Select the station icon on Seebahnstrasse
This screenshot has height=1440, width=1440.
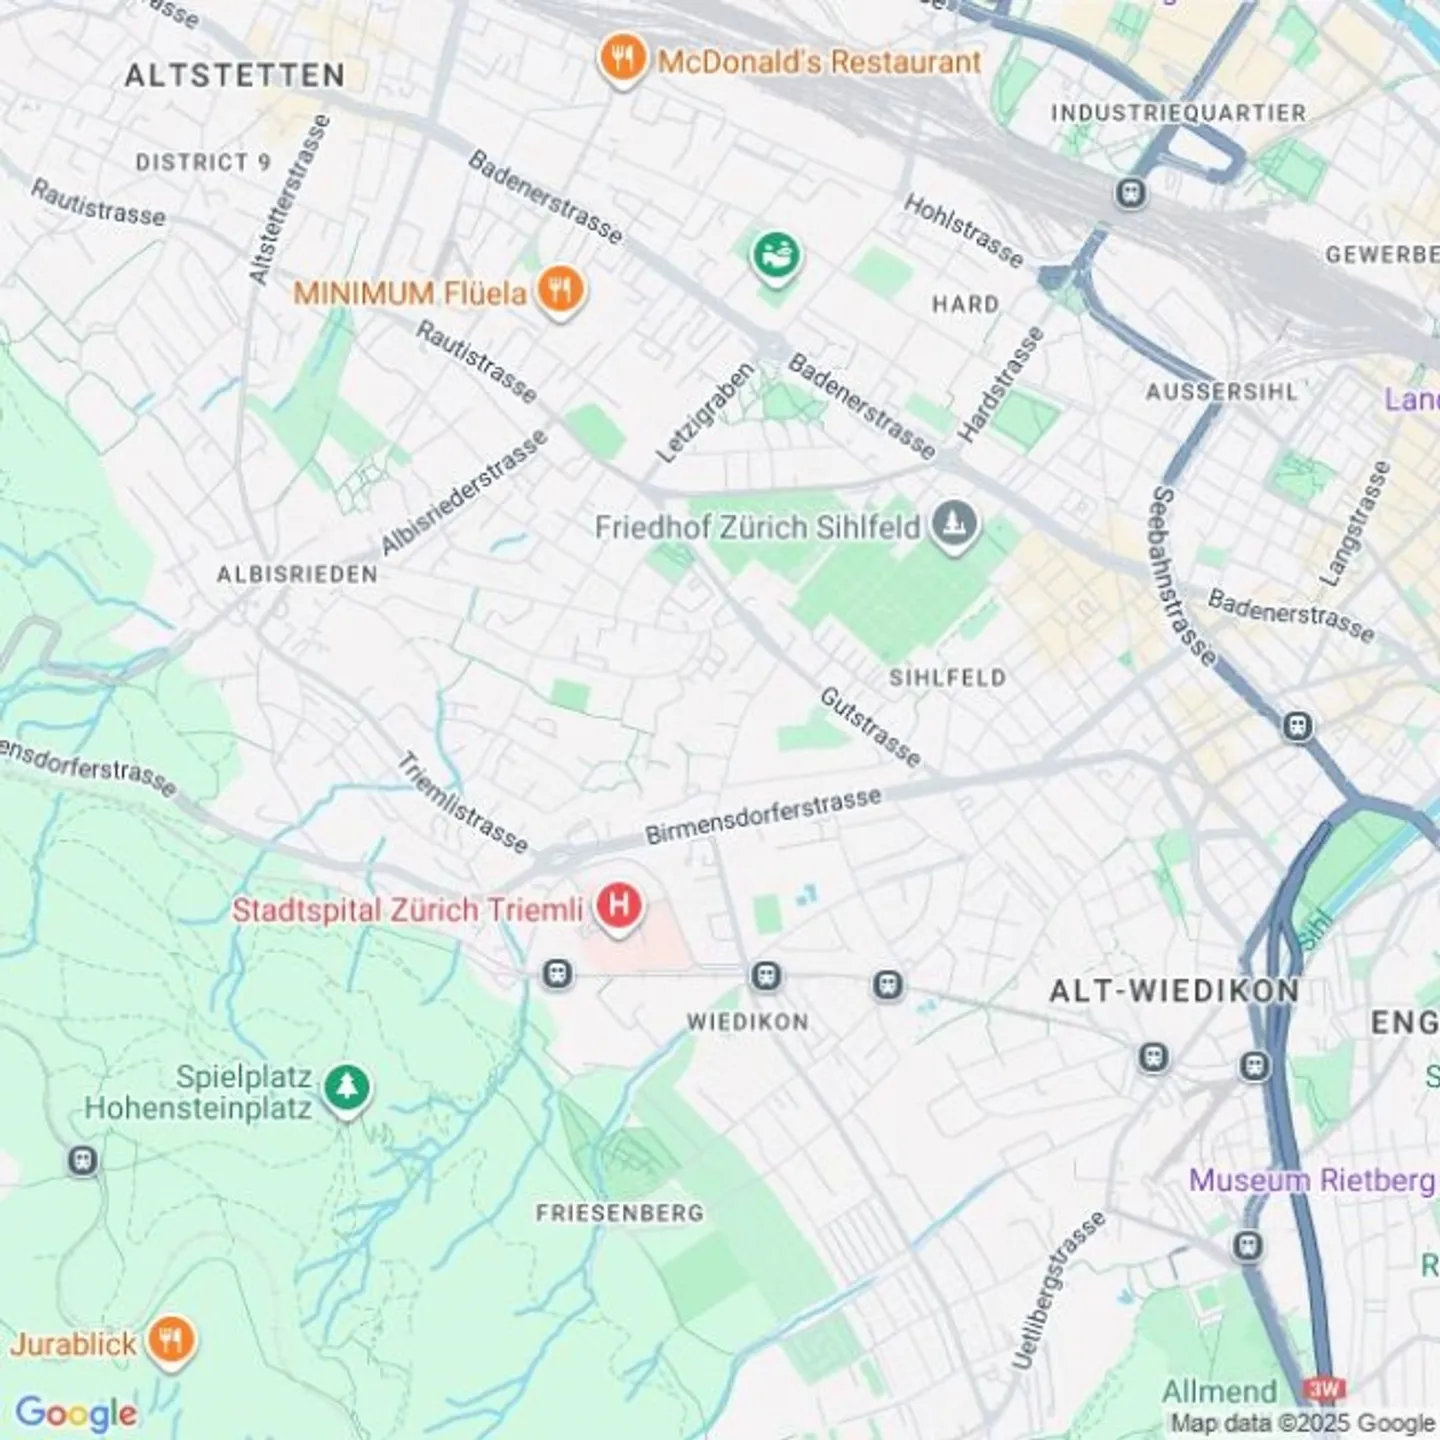point(1298,726)
